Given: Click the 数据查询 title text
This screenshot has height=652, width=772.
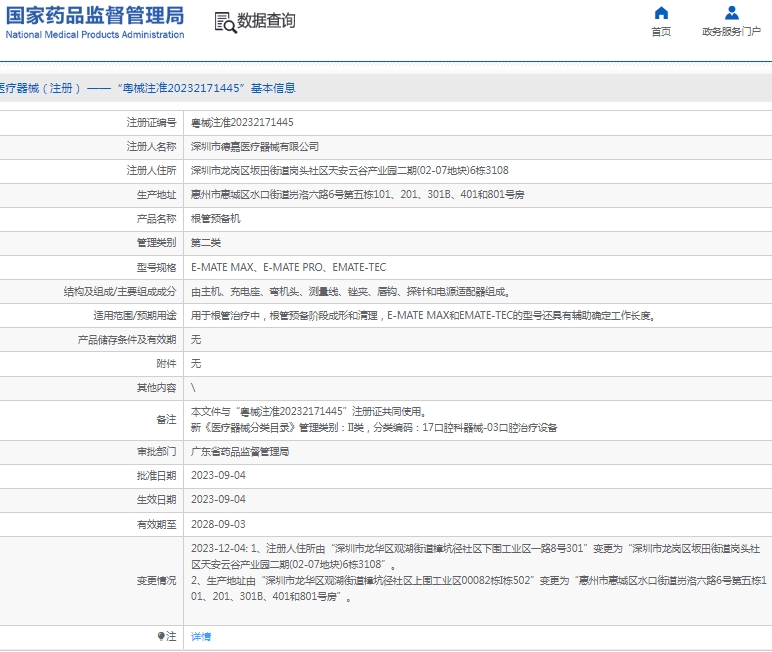Looking at the screenshot, I should click(266, 21).
